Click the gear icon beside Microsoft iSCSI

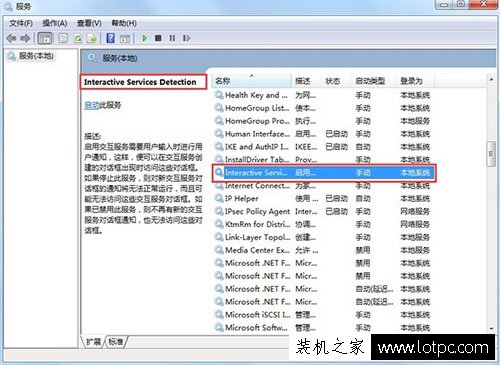(x=219, y=315)
